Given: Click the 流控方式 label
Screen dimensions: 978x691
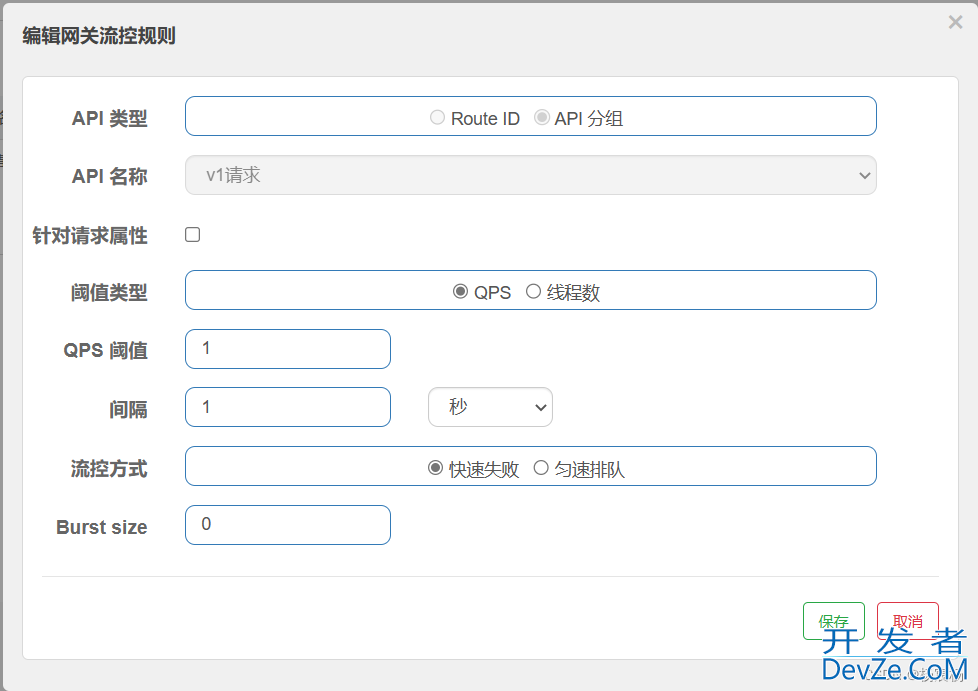Looking at the screenshot, I should point(109,468).
